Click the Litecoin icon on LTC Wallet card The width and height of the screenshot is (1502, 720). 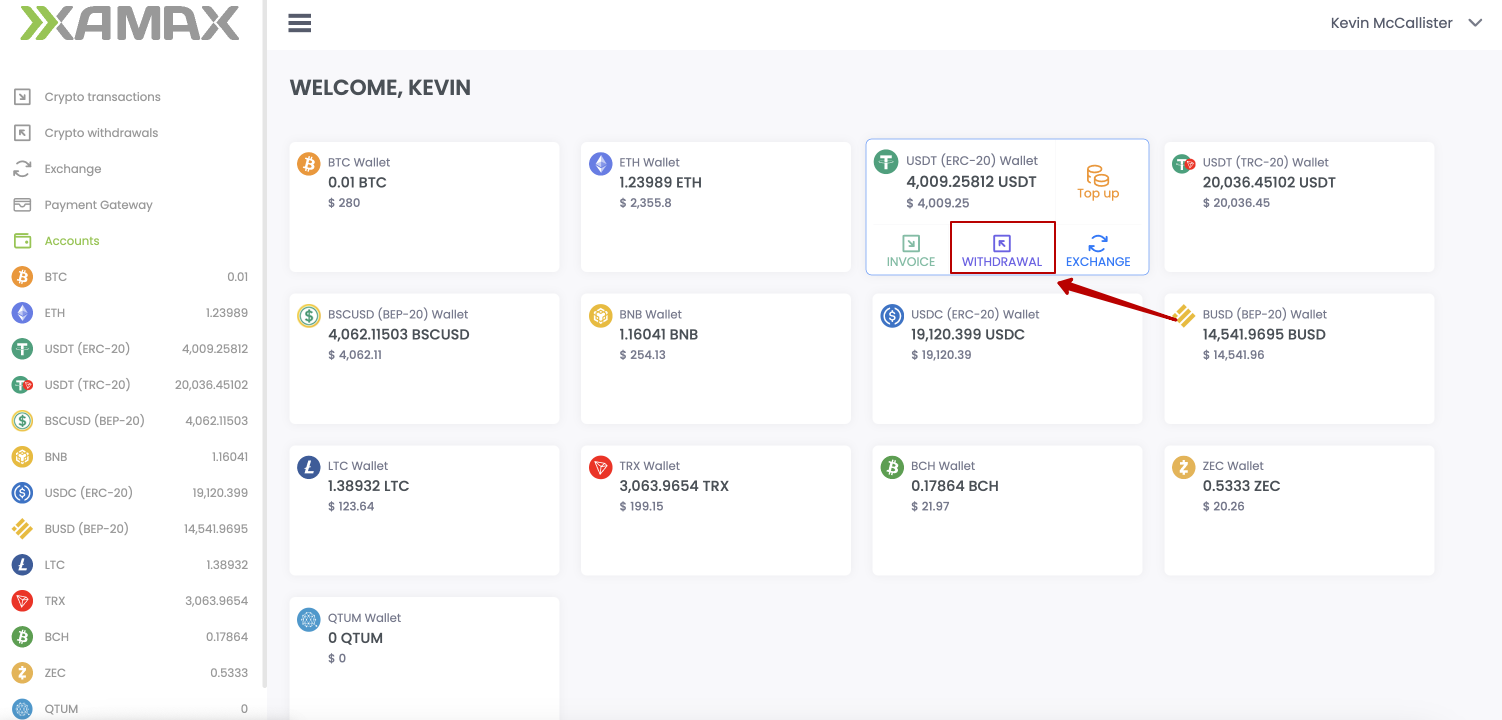309,467
